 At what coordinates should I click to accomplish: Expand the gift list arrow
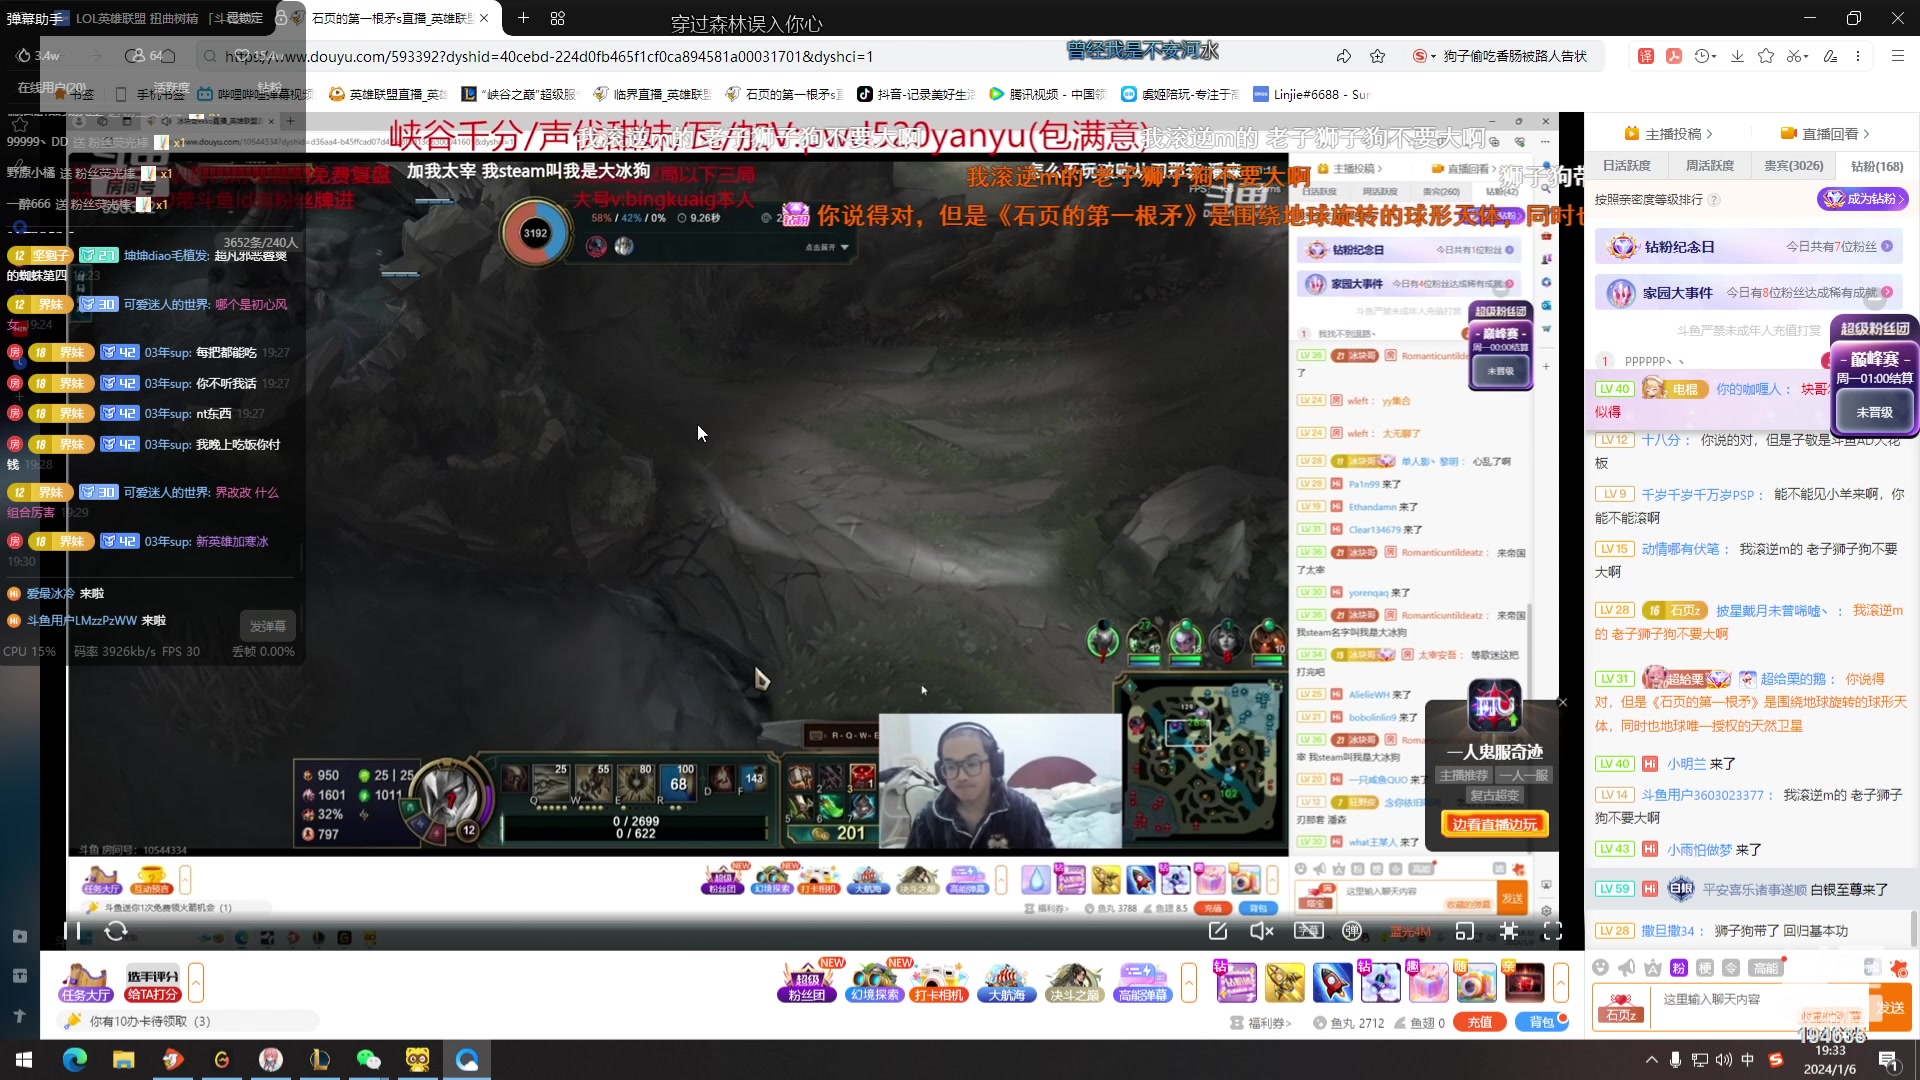[x=1561, y=982]
